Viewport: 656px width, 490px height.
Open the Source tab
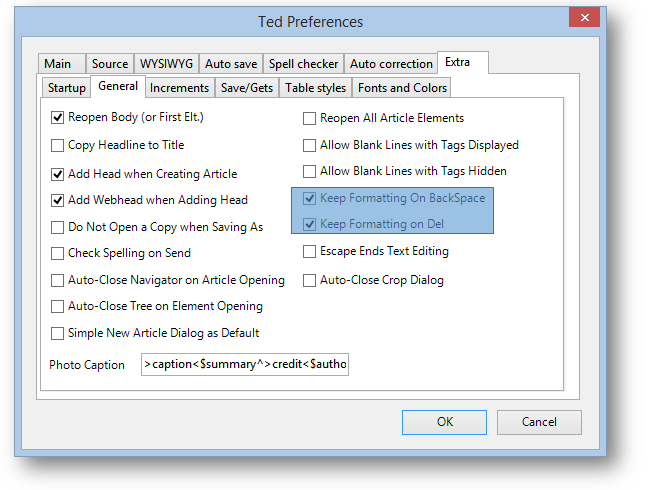[x=110, y=64]
